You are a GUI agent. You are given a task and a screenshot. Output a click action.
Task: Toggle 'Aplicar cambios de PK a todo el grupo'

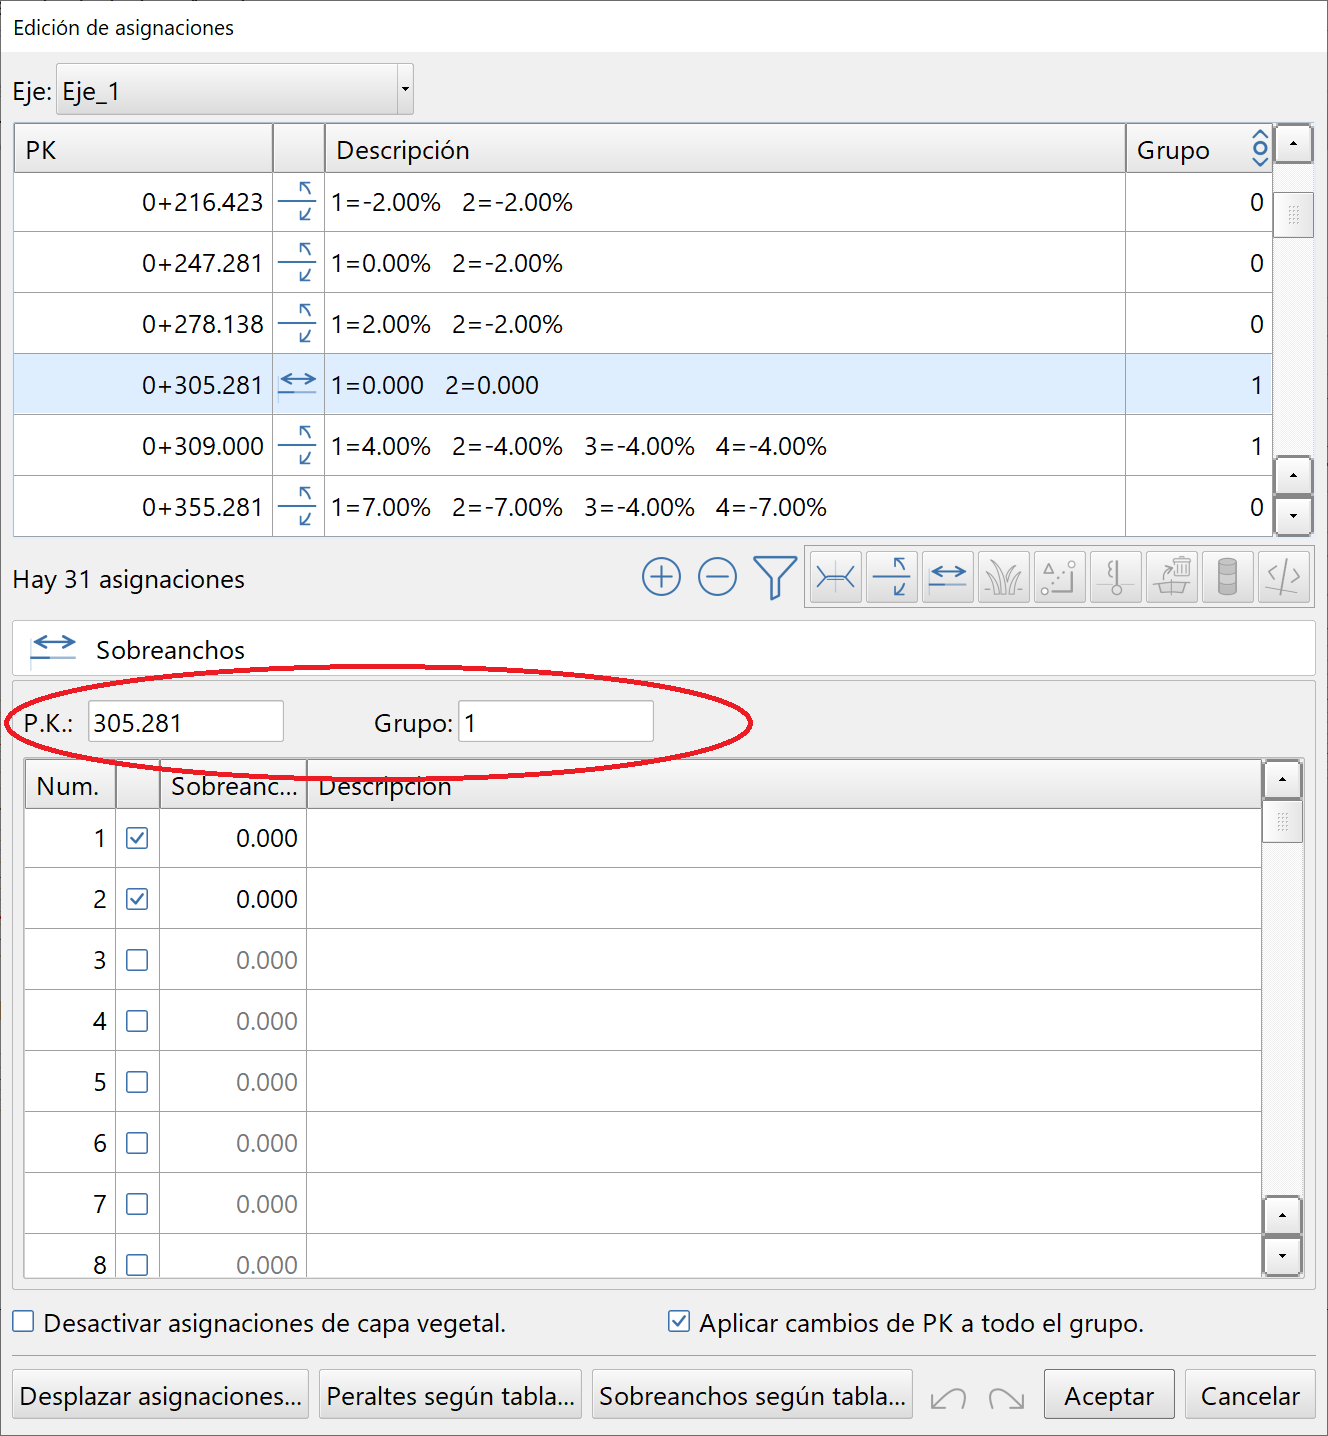click(x=679, y=1322)
